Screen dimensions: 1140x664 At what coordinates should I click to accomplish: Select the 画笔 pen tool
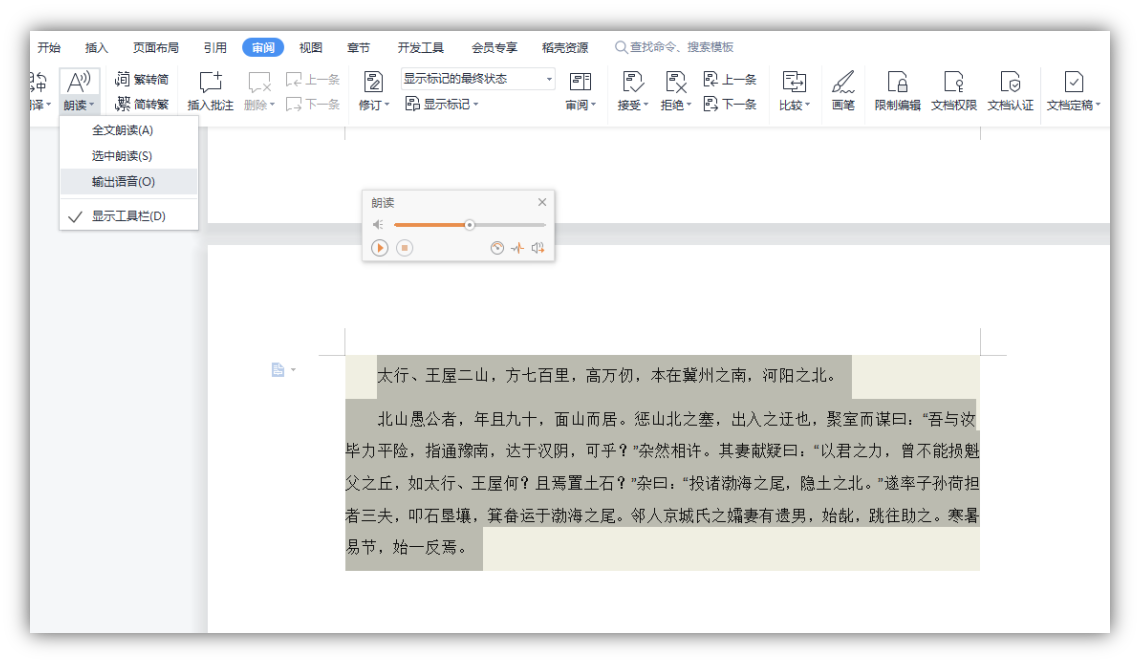pyautogui.click(x=843, y=84)
